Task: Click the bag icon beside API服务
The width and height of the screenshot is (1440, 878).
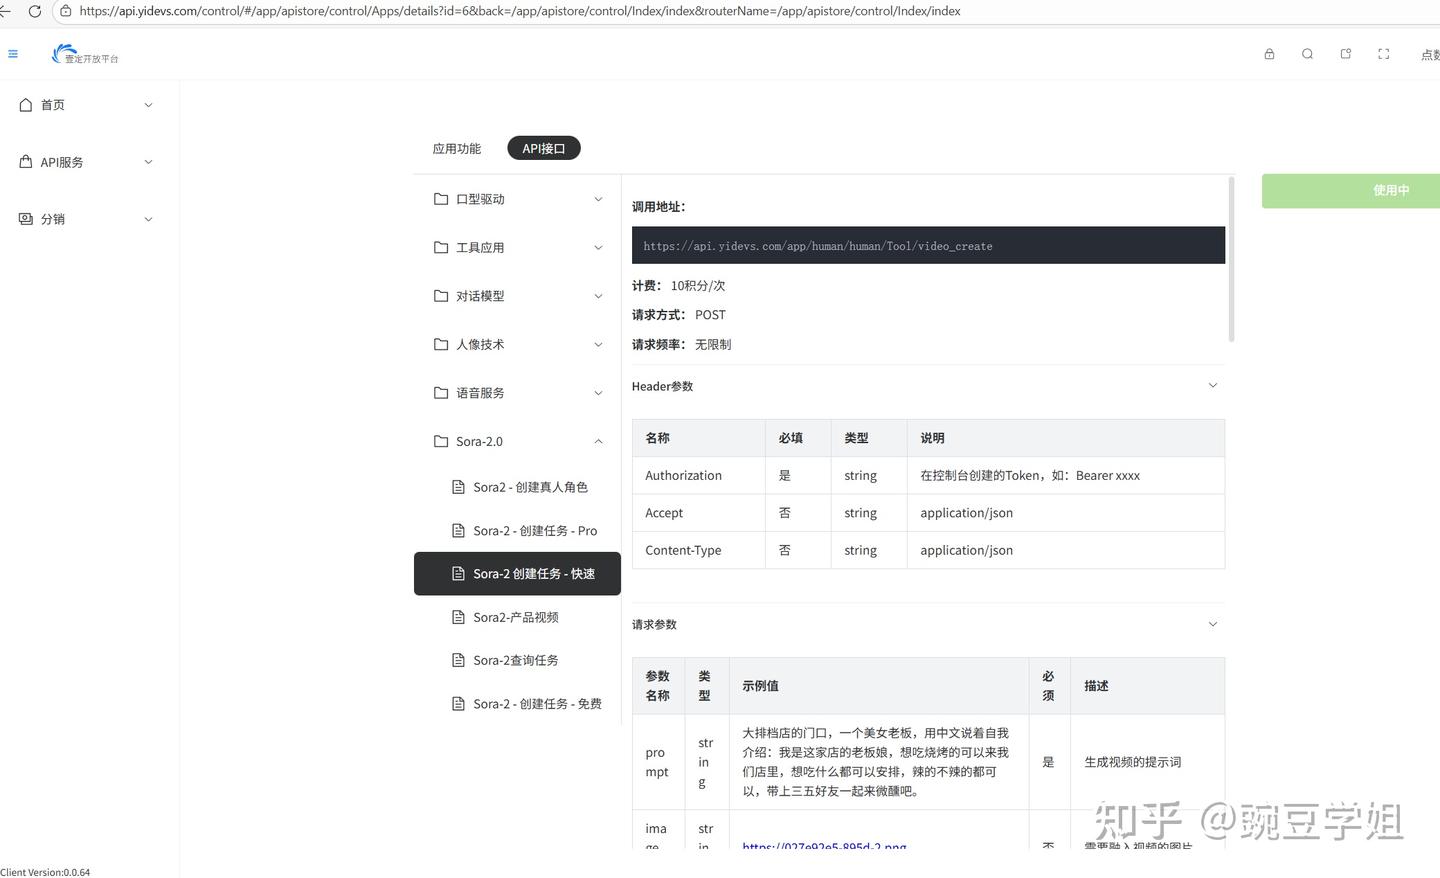Action: [x=26, y=162]
